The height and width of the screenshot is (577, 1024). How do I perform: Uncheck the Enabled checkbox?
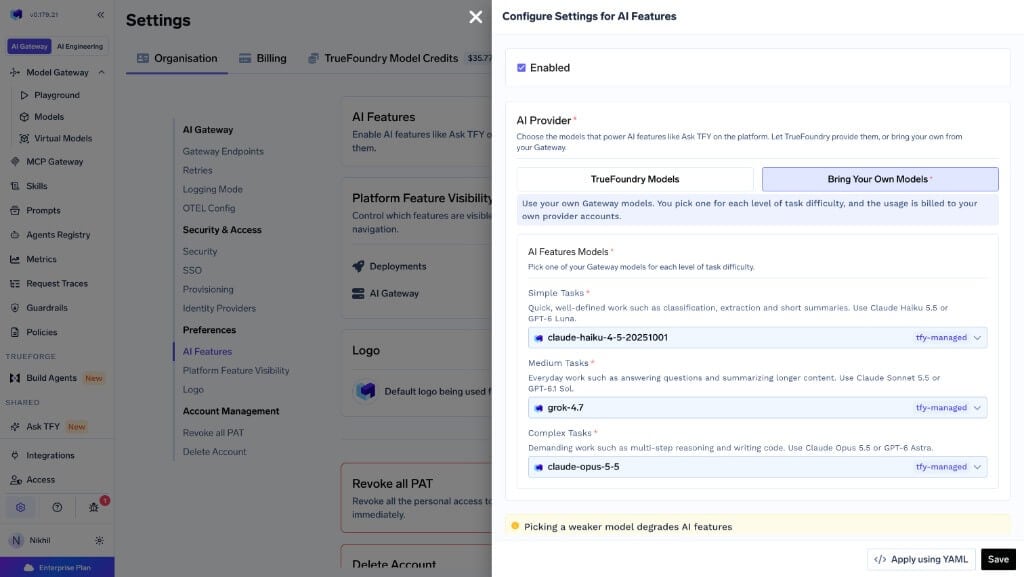click(x=521, y=68)
